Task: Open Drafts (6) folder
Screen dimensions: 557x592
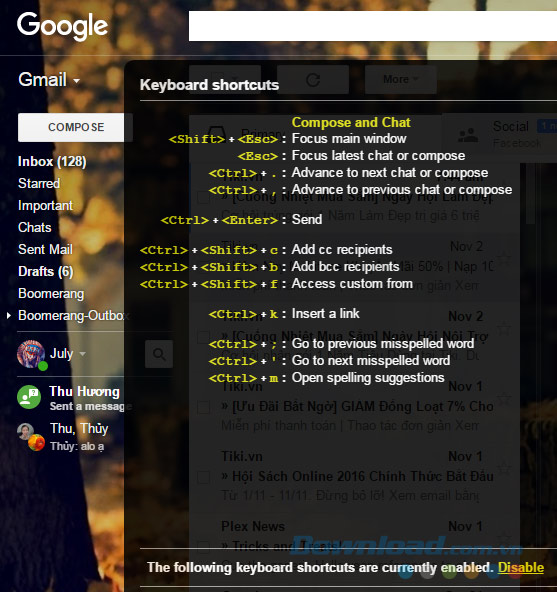Action: tap(45, 271)
